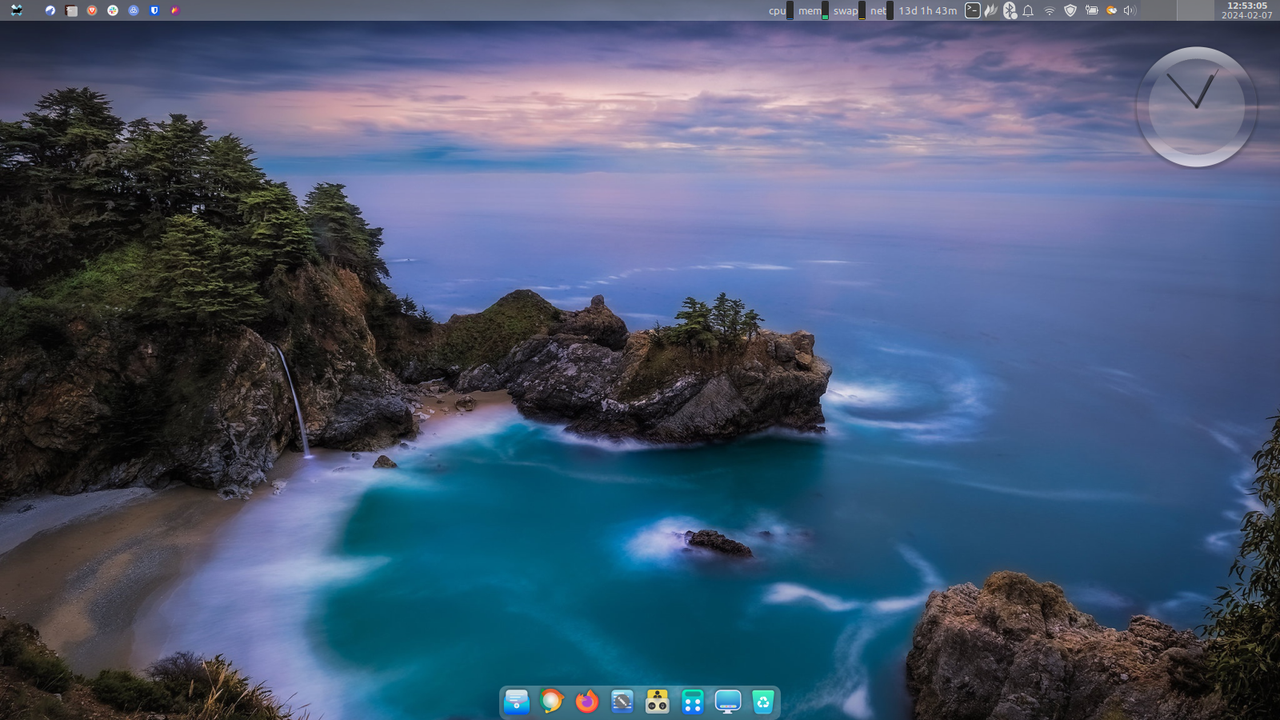Viewport: 1280px width, 720px height.
Task: Open the volume speaker icon
Action: point(1130,10)
